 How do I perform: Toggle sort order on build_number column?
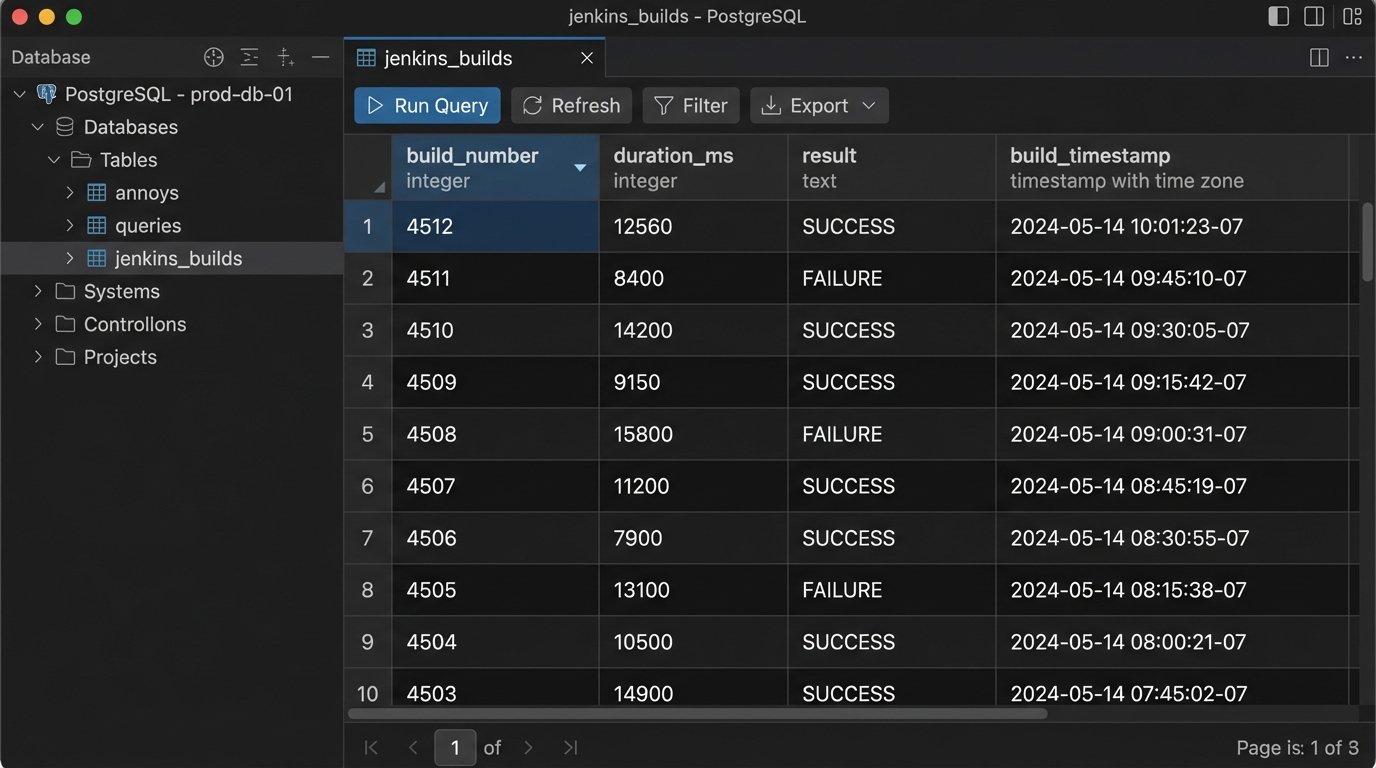point(580,167)
